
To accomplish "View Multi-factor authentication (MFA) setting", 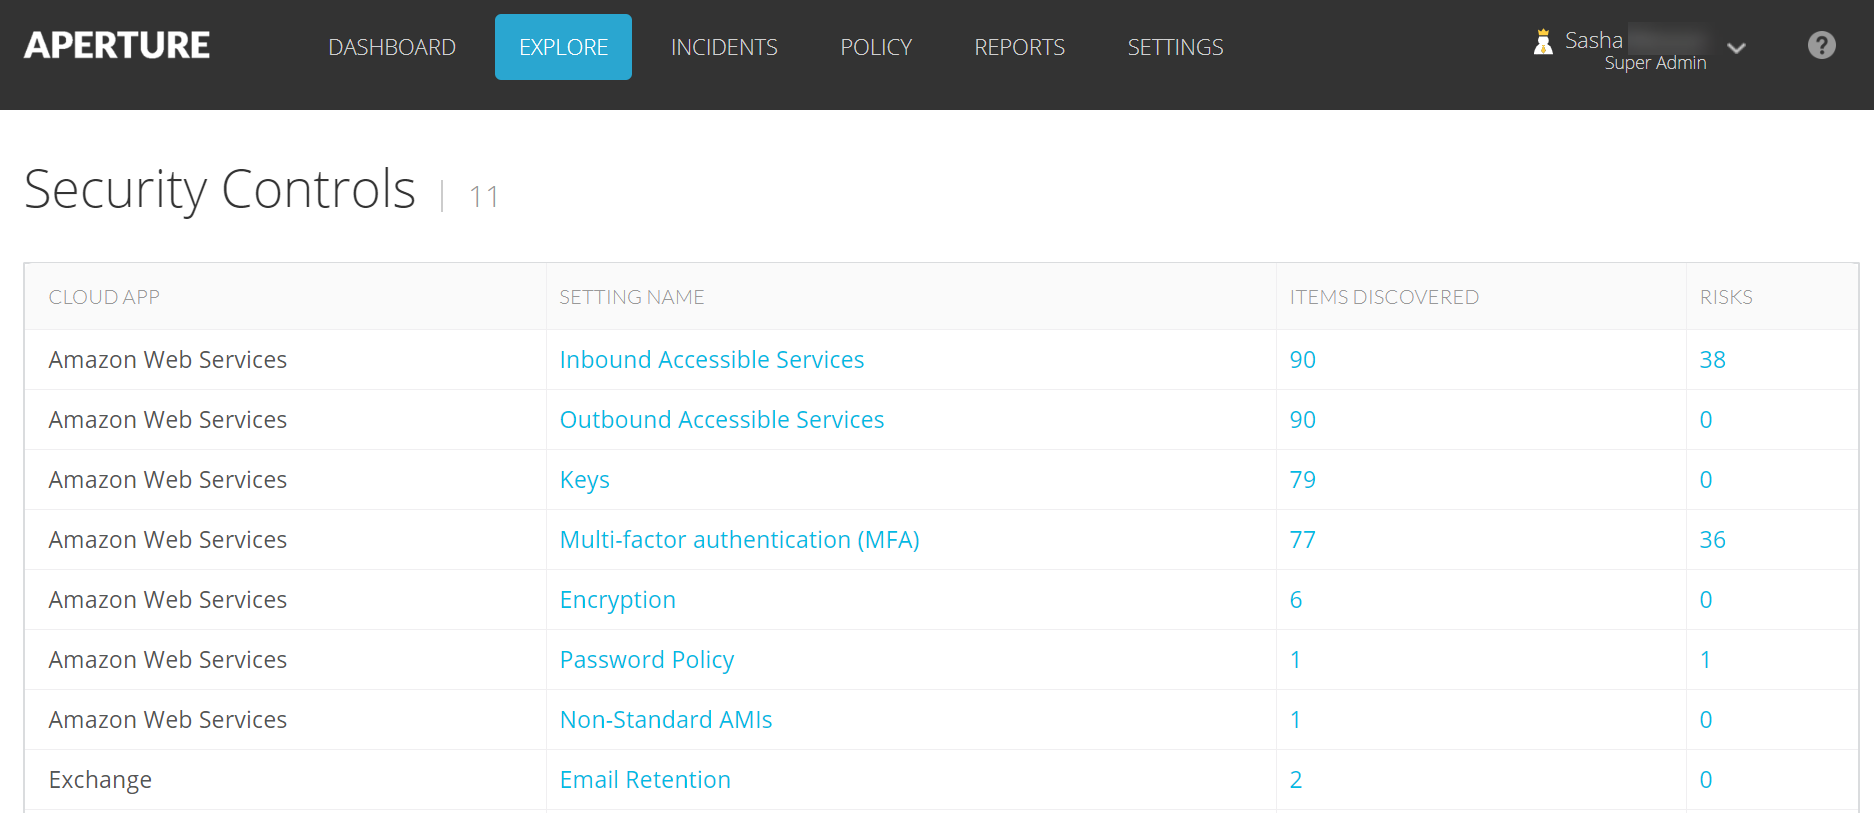I will (739, 540).
